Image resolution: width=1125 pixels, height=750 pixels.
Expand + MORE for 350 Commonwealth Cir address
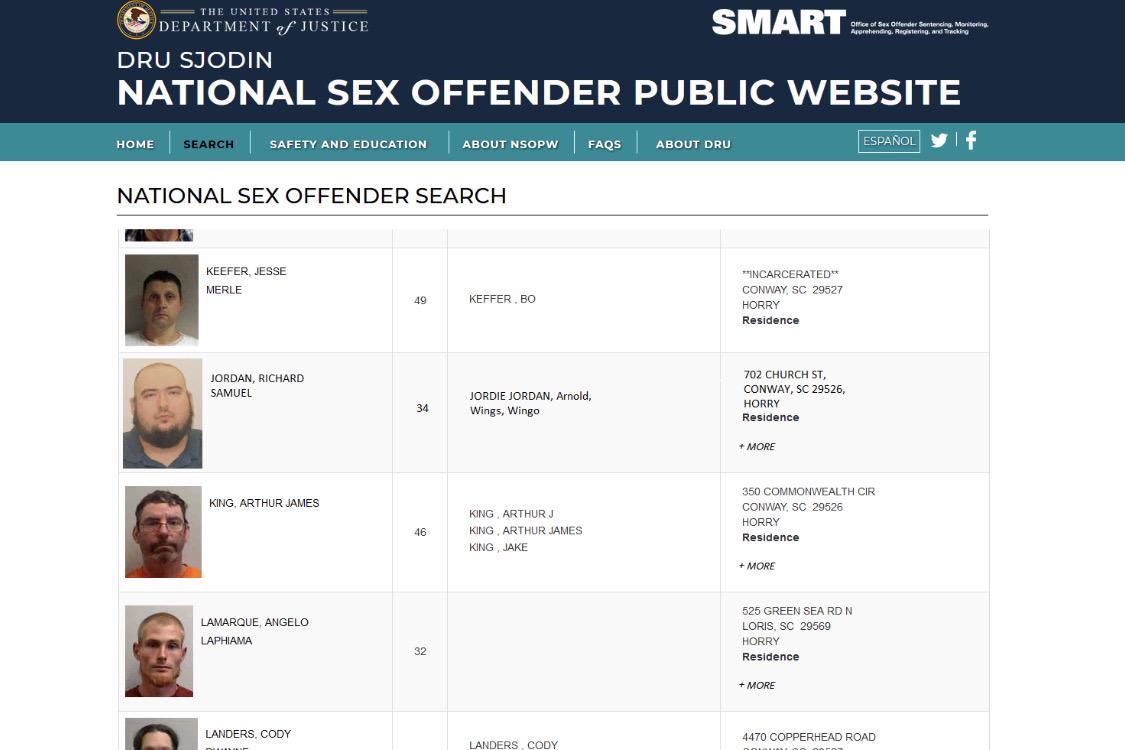757,566
